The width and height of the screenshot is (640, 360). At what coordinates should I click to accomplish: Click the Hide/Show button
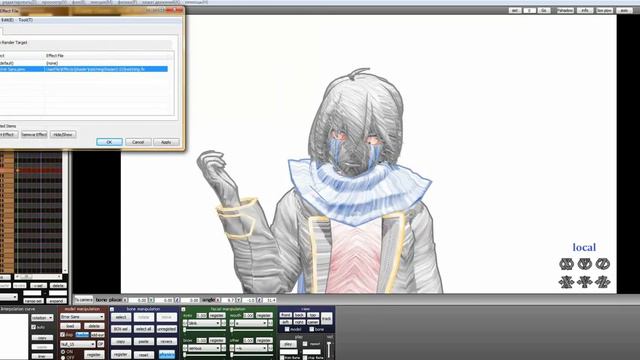pos(63,134)
